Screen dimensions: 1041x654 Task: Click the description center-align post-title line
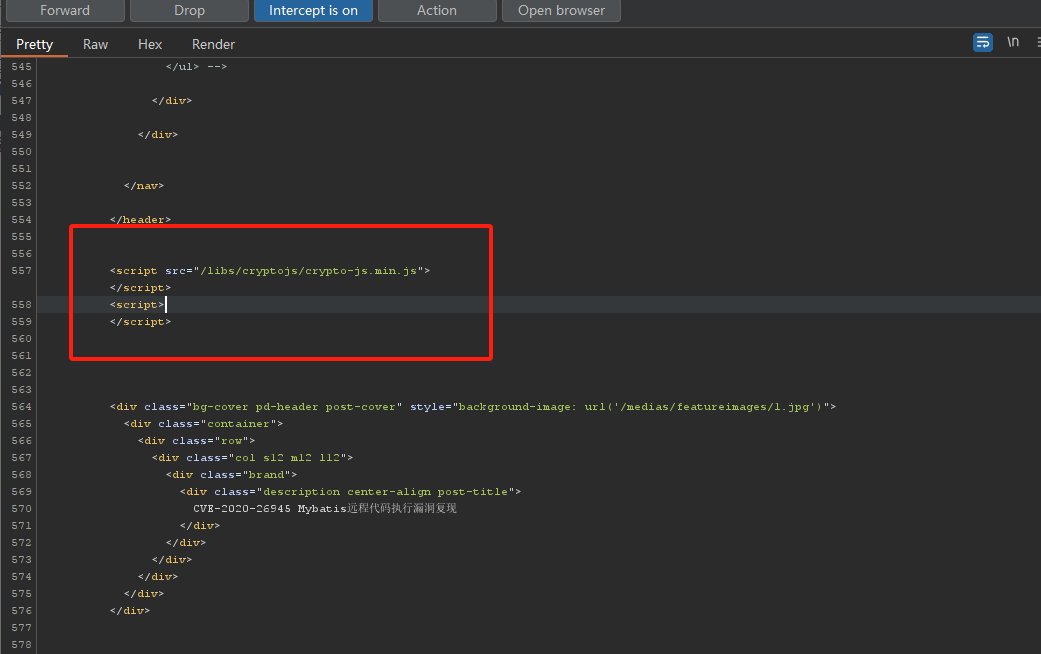[350, 492]
